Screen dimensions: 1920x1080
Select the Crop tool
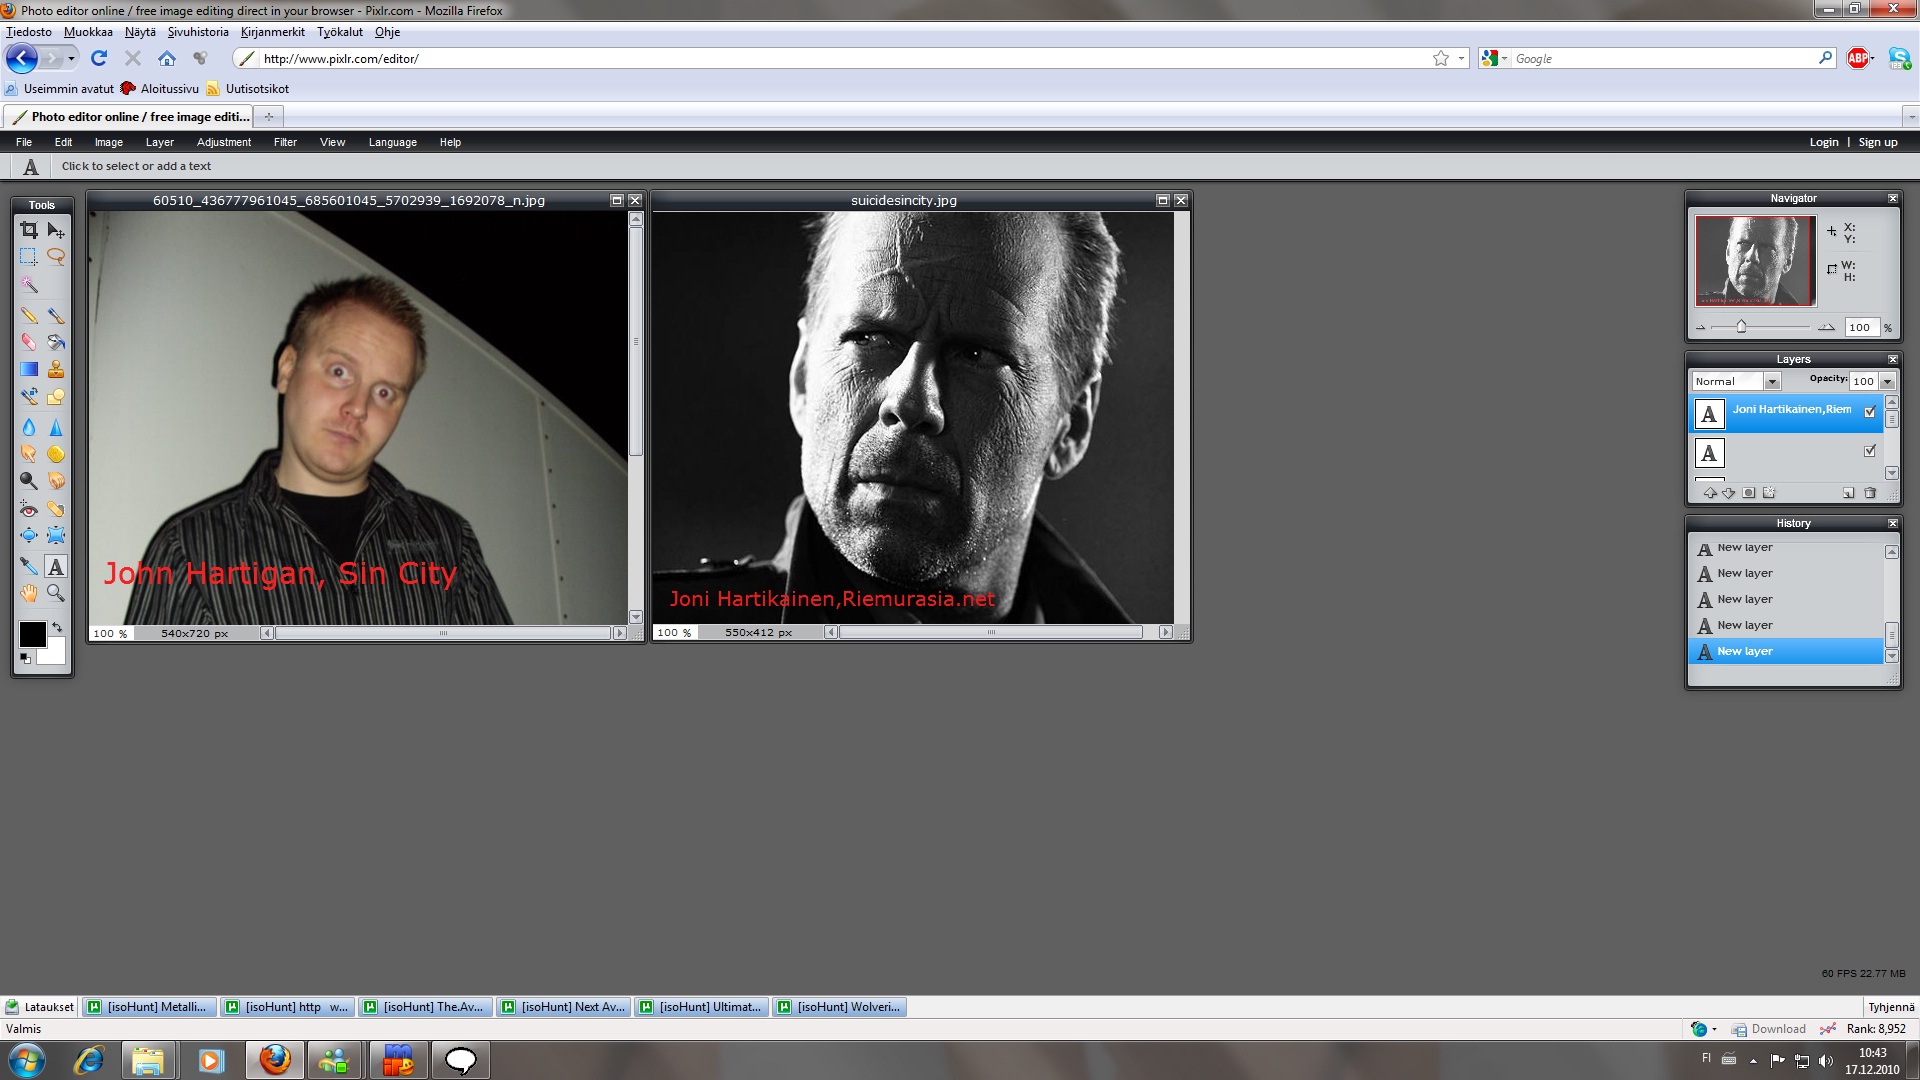(29, 230)
